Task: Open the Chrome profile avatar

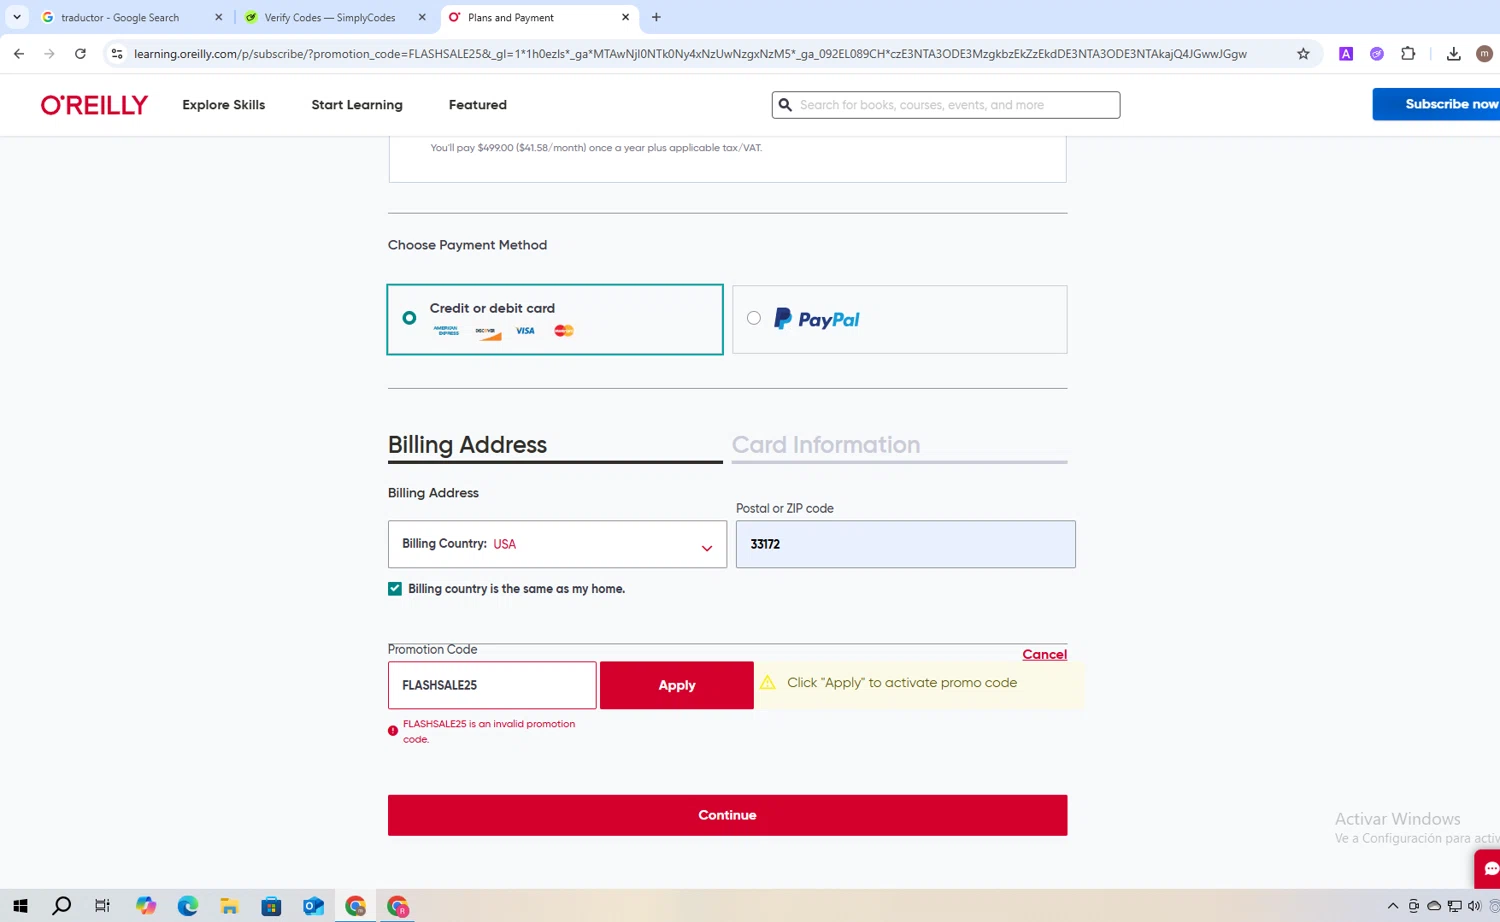Action: click(x=1484, y=54)
